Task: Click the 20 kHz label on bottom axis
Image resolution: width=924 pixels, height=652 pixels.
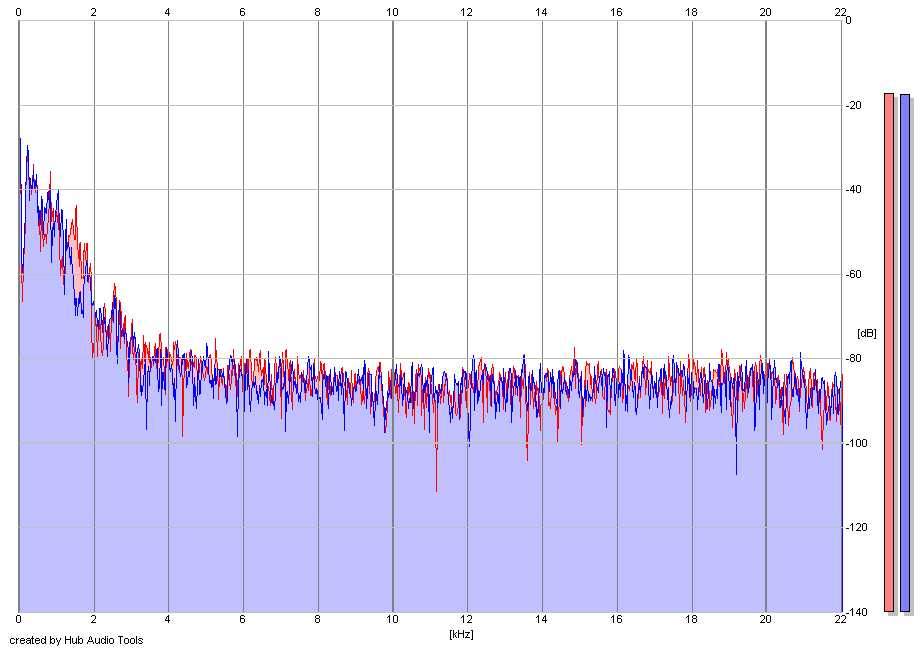Action: click(x=765, y=620)
